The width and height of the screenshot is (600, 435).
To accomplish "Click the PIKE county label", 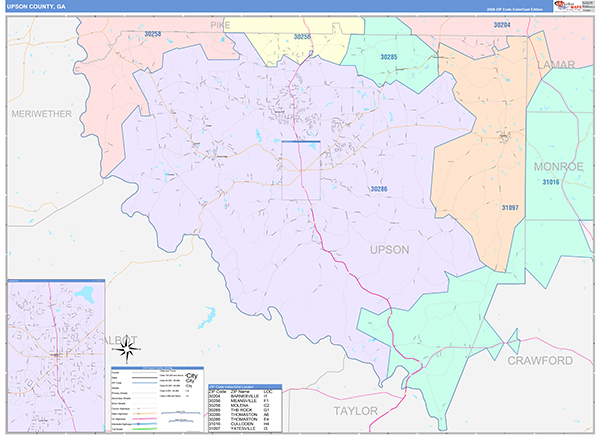I will click(x=220, y=25).
